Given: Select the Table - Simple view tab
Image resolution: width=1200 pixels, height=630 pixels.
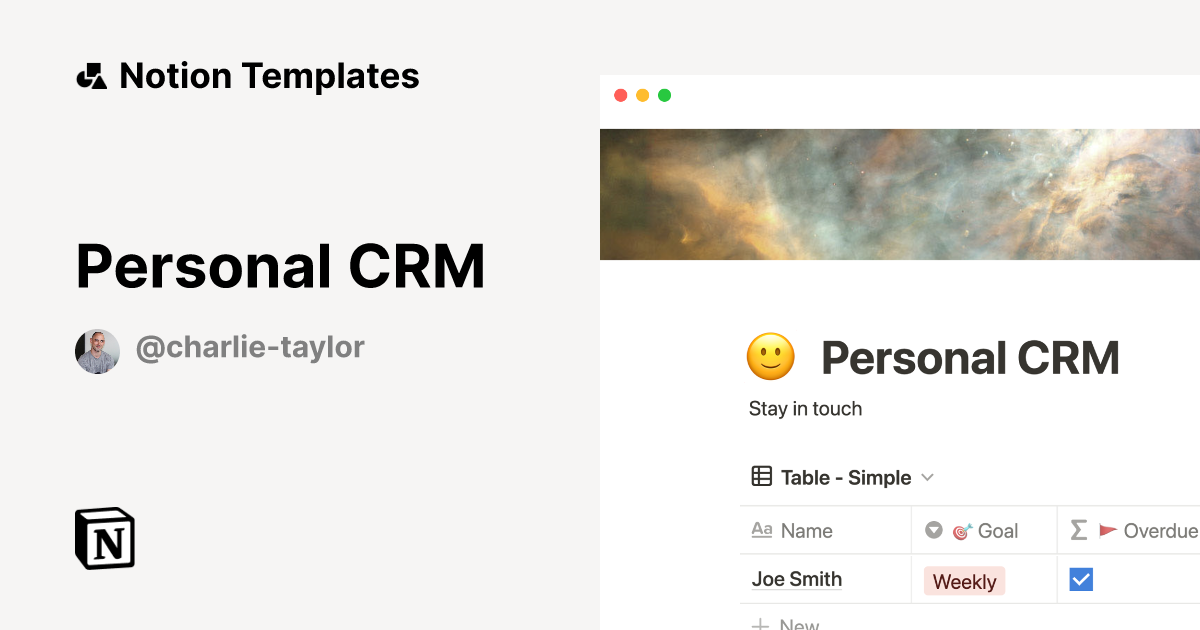Looking at the screenshot, I should (845, 478).
